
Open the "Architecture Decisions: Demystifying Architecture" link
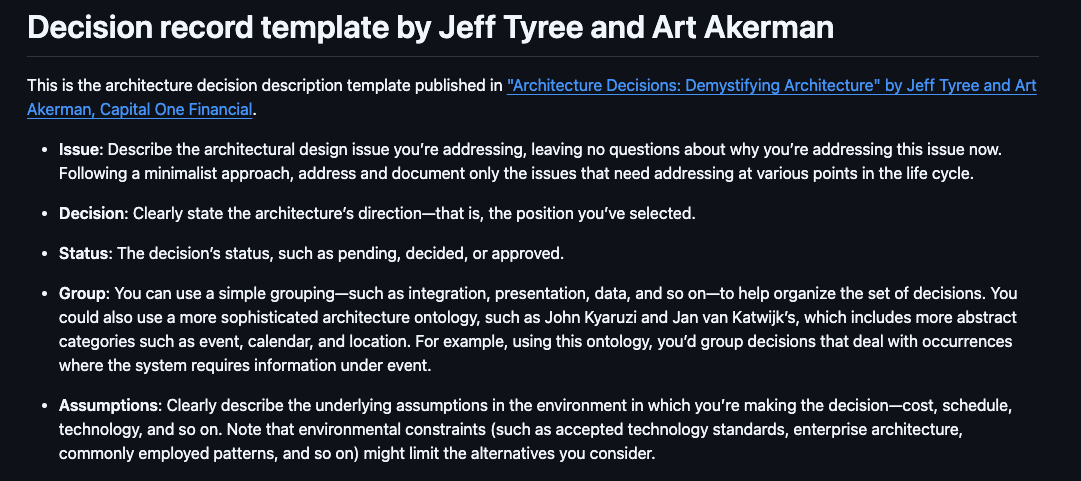point(690,86)
